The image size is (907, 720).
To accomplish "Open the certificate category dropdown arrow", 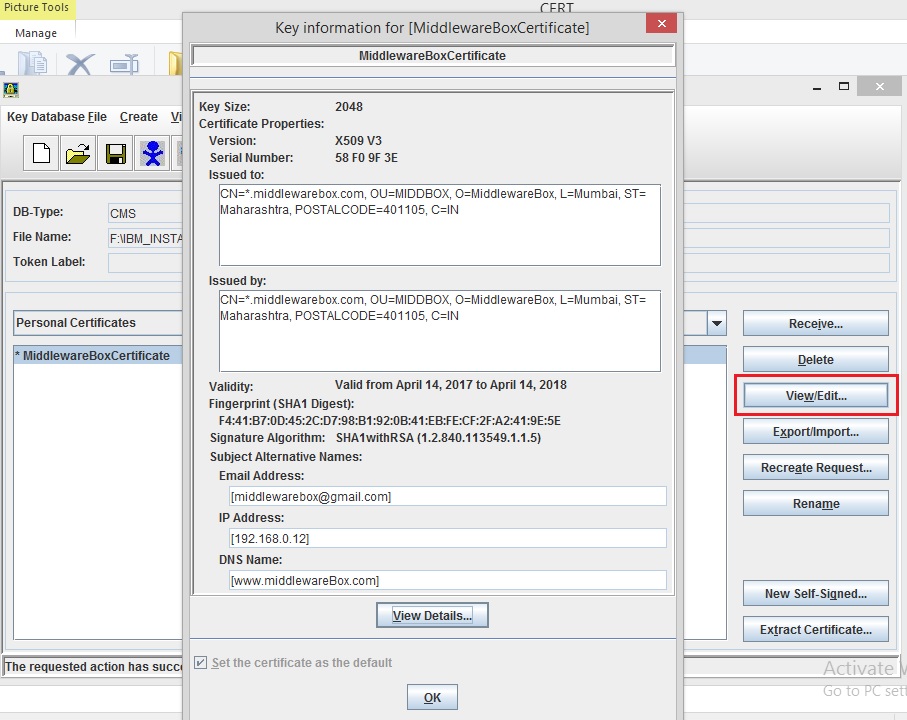I will pyautogui.click(x=718, y=323).
